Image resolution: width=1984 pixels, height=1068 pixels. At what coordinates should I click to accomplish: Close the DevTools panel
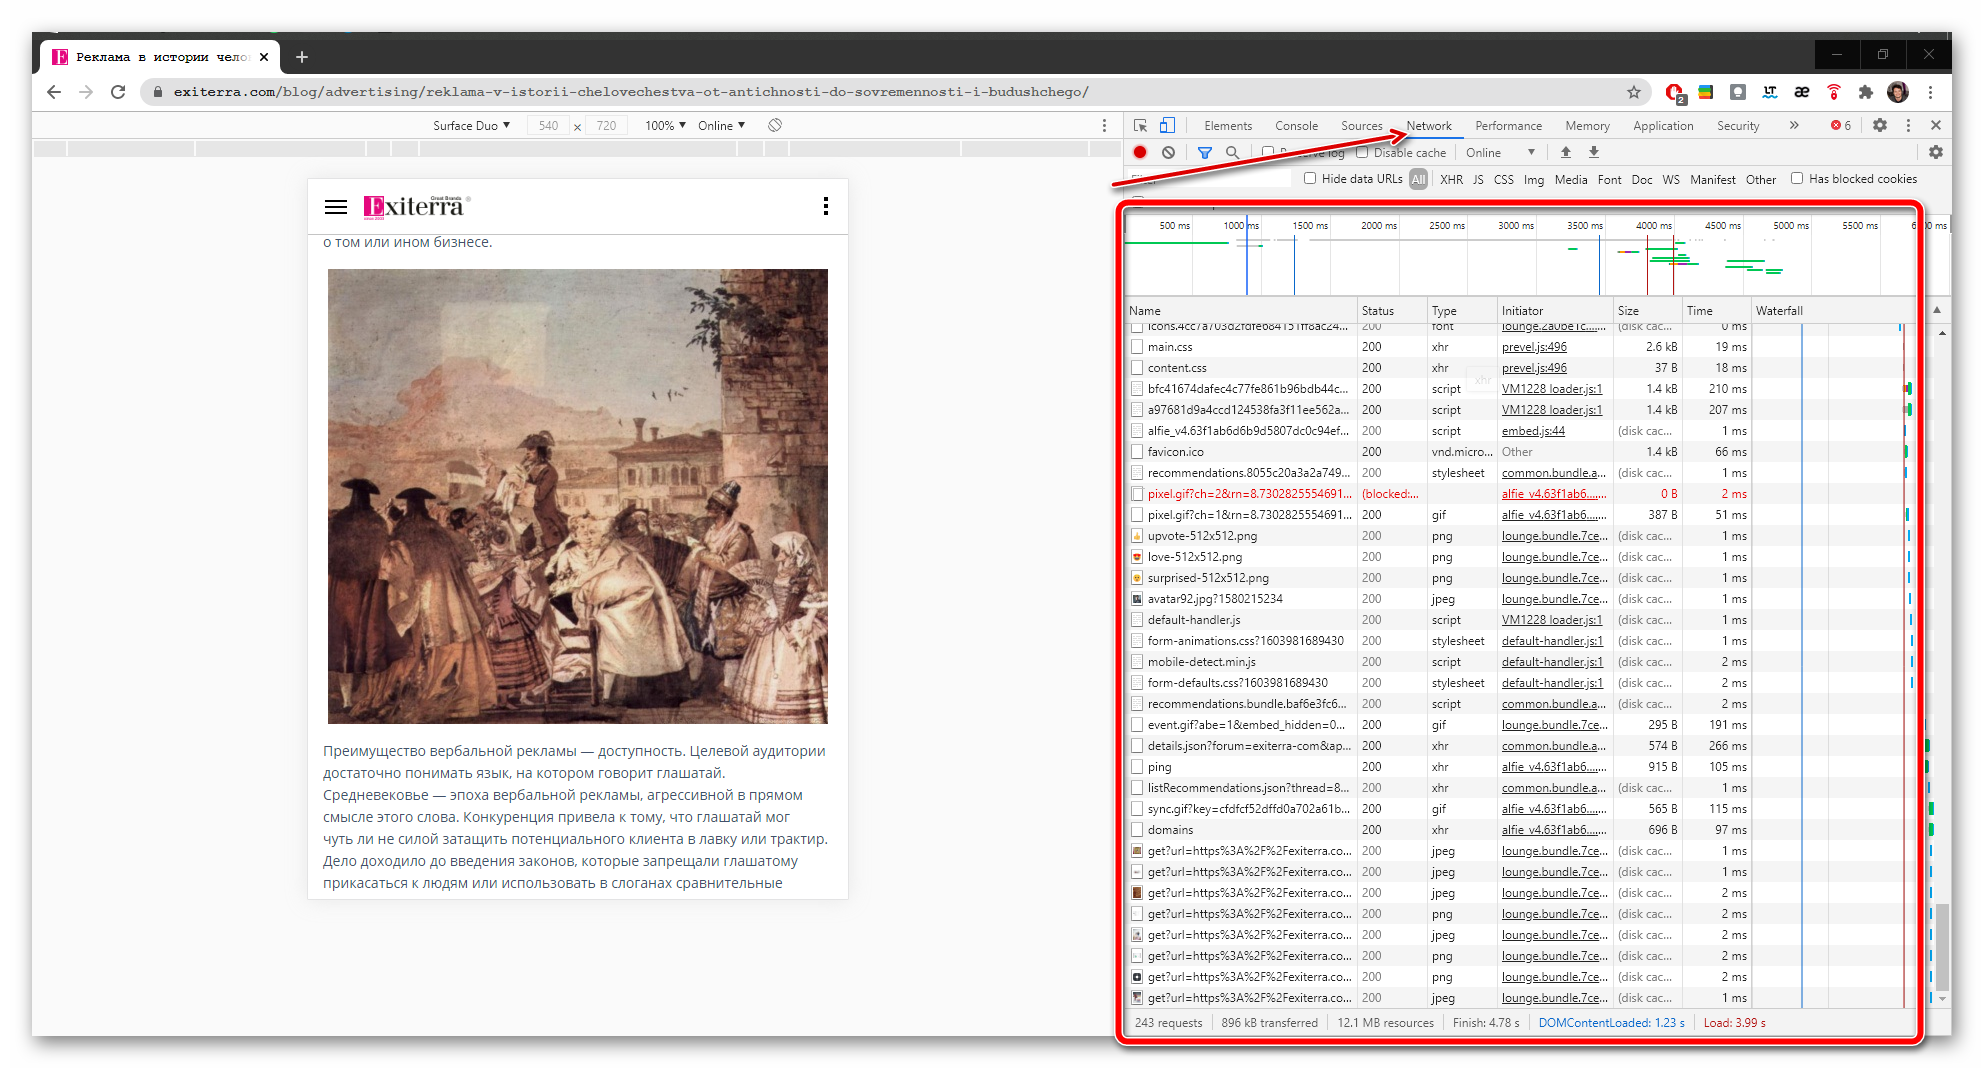(x=1936, y=125)
